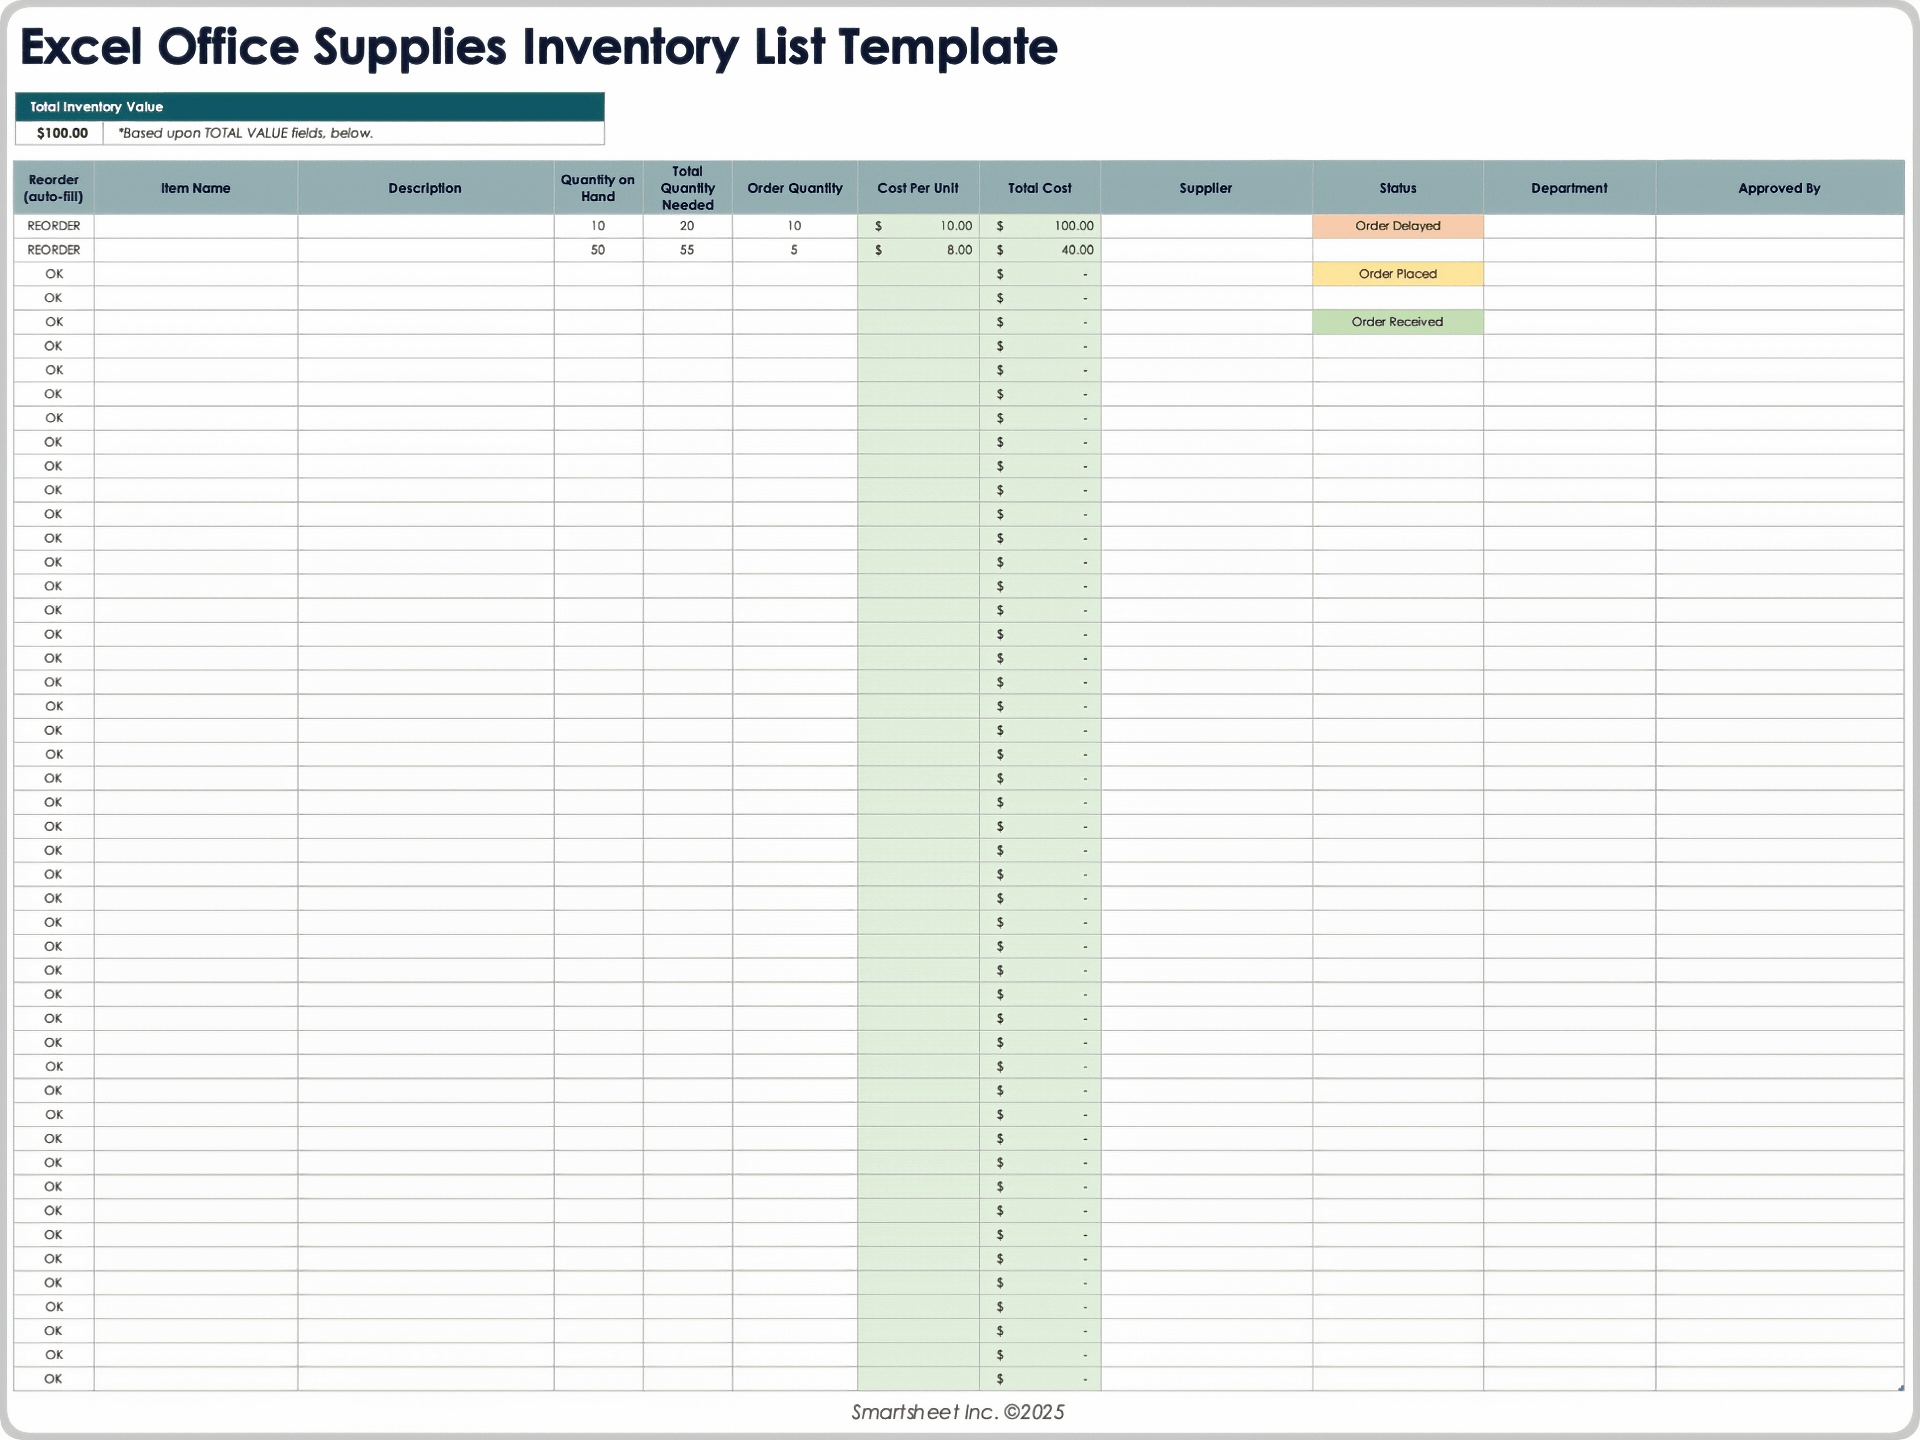Image resolution: width=1920 pixels, height=1440 pixels.
Task: Click the "Excel Office Supplies Inventory List Template" title
Action: pyautogui.click(x=540, y=46)
